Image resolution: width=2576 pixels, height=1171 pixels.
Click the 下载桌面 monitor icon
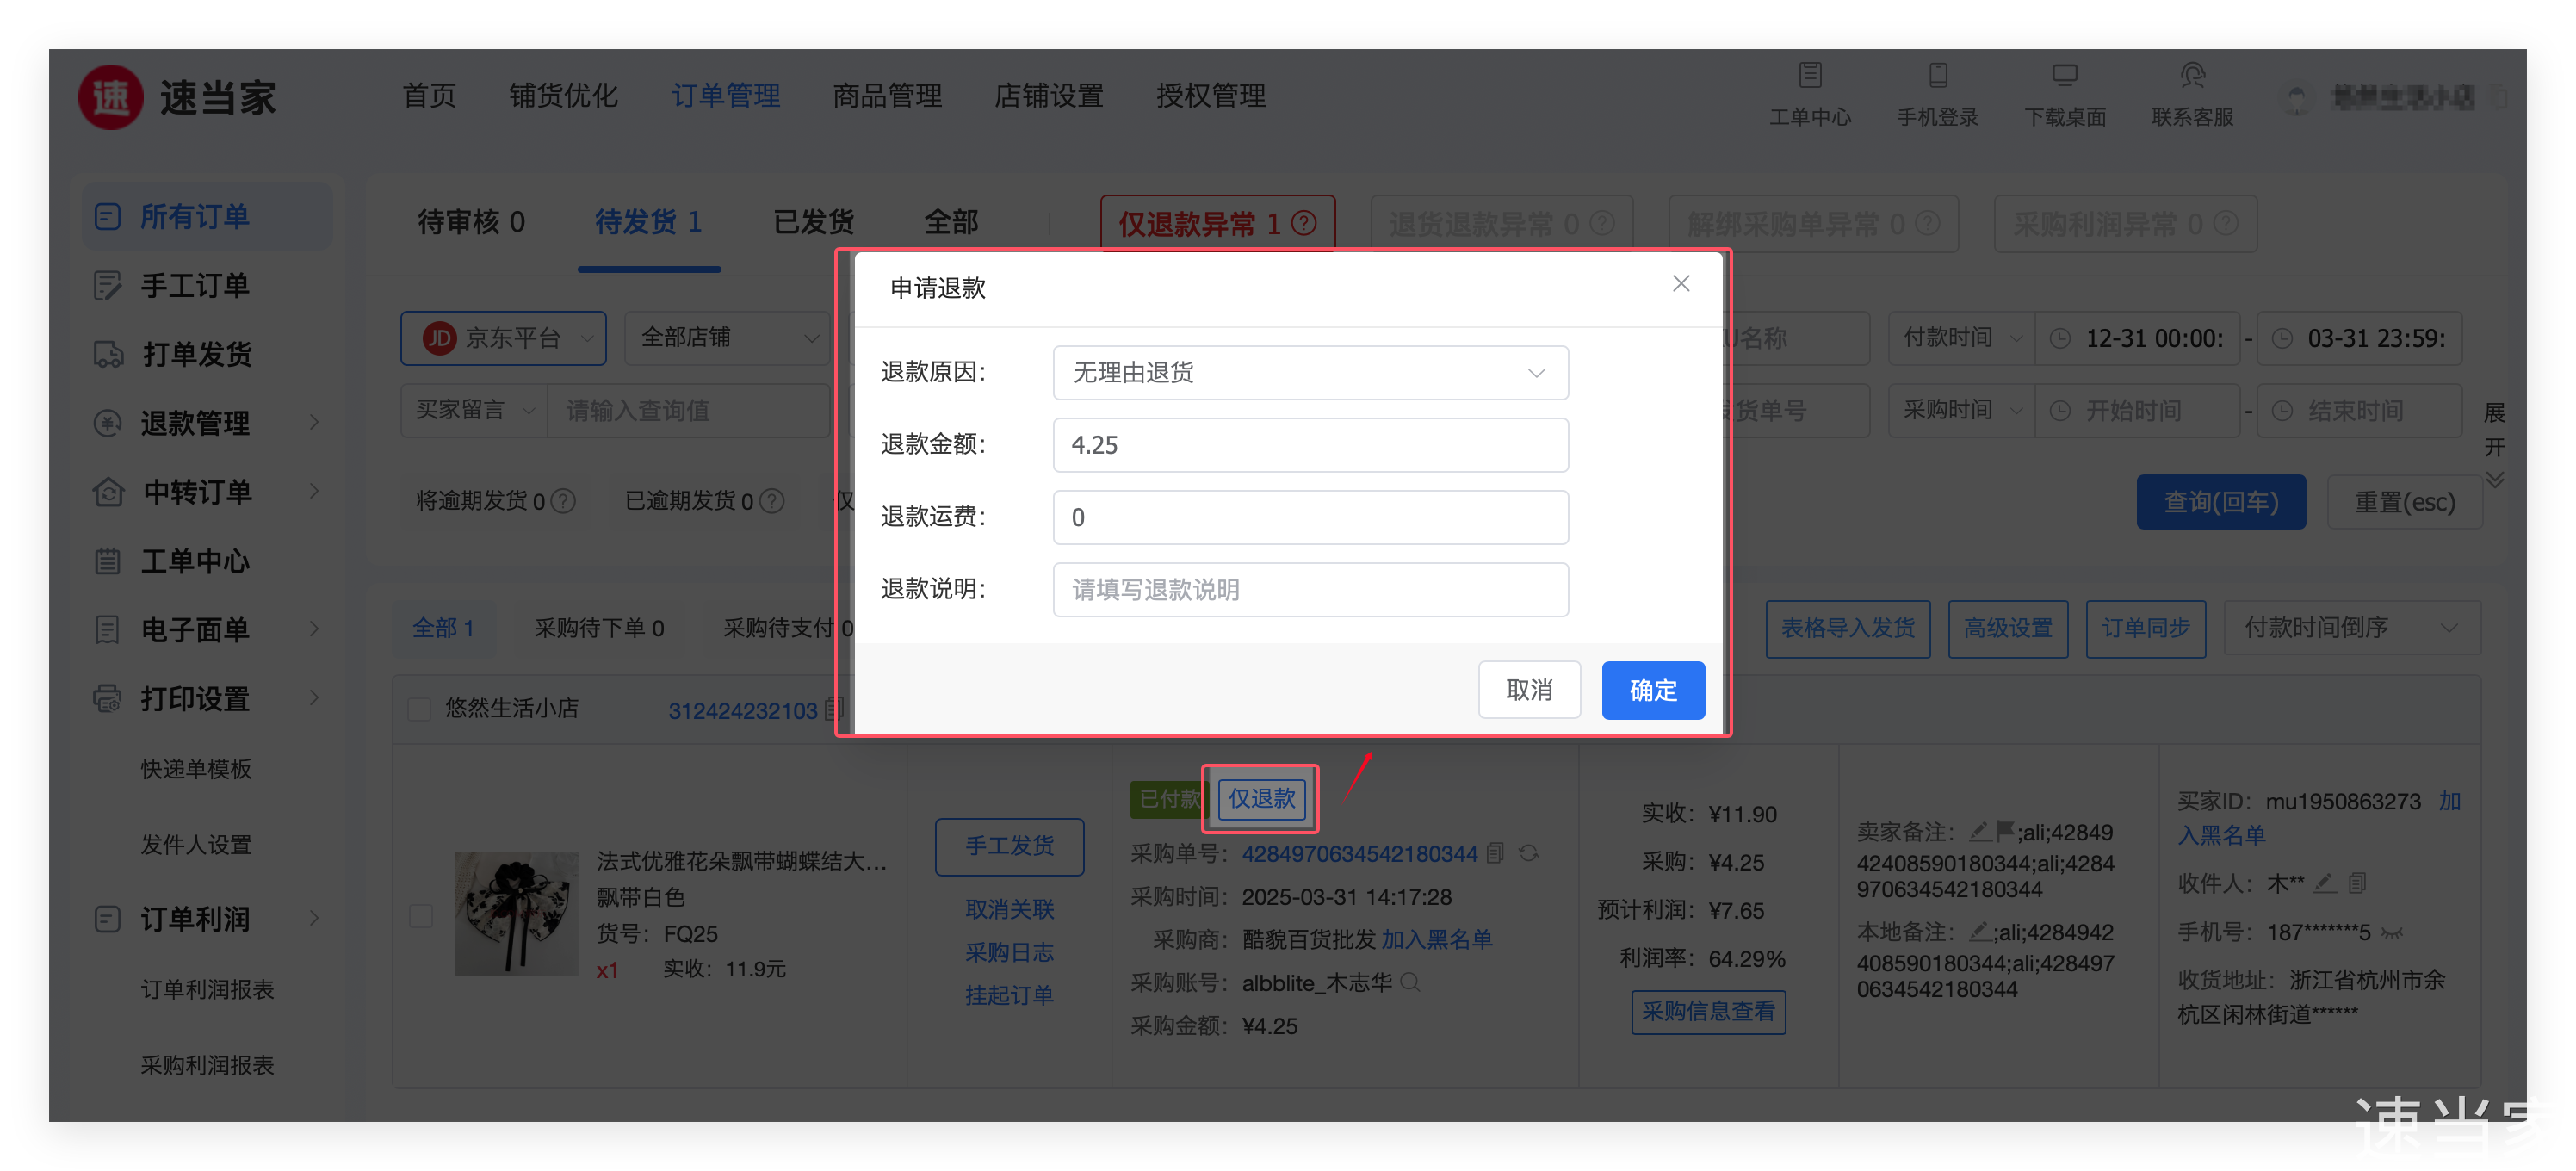2064,75
